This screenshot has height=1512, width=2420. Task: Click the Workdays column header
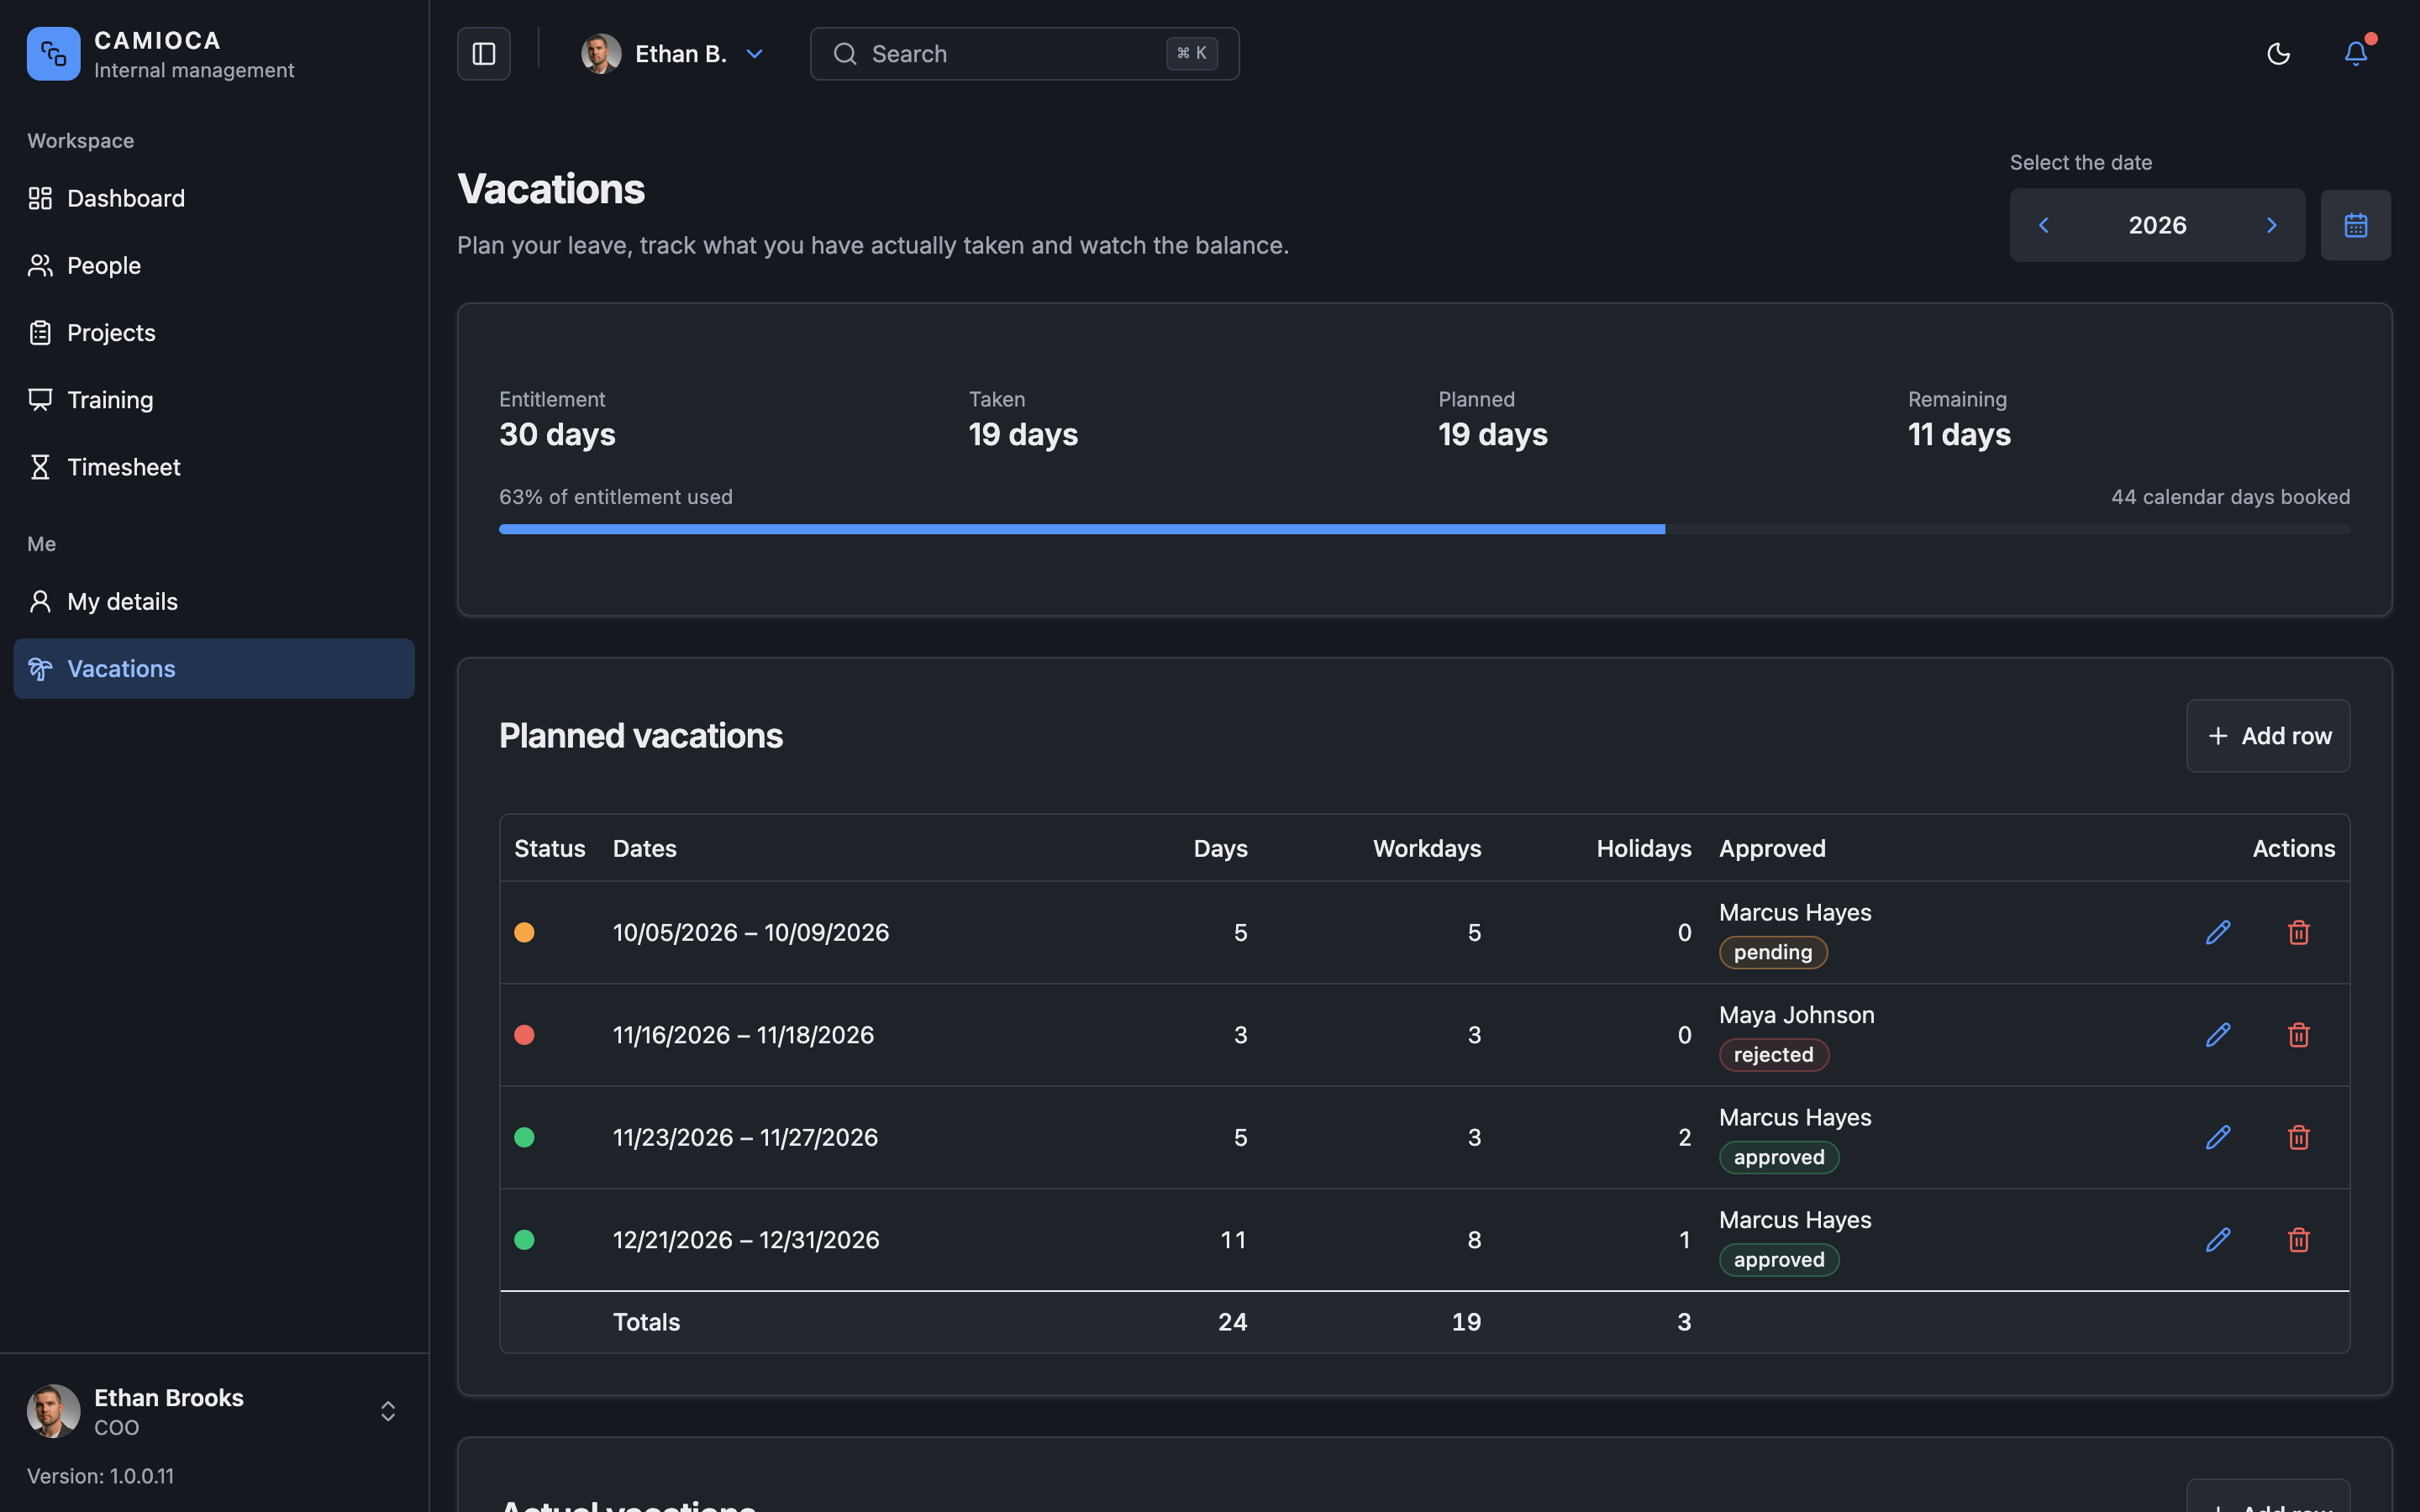pyautogui.click(x=1427, y=848)
